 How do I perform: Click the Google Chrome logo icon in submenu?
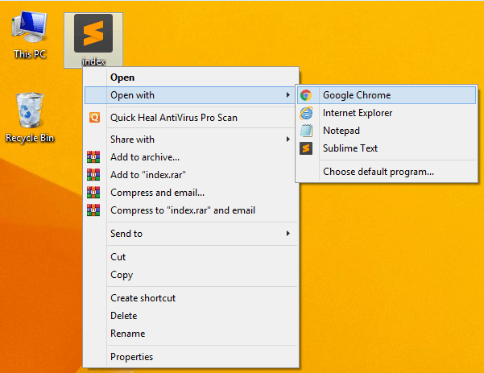306,95
